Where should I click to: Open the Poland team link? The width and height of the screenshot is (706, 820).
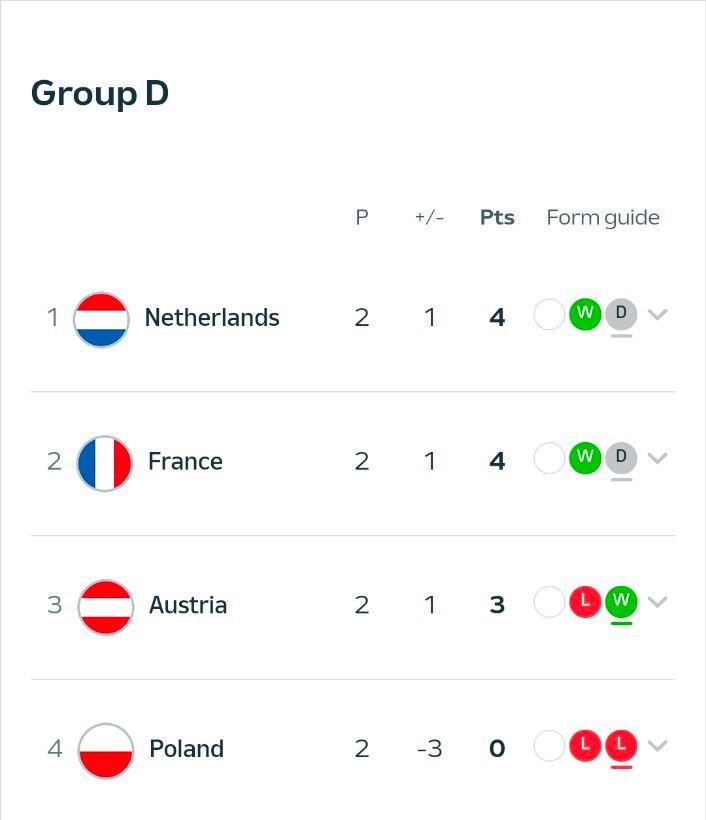click(x=186, y=748)
